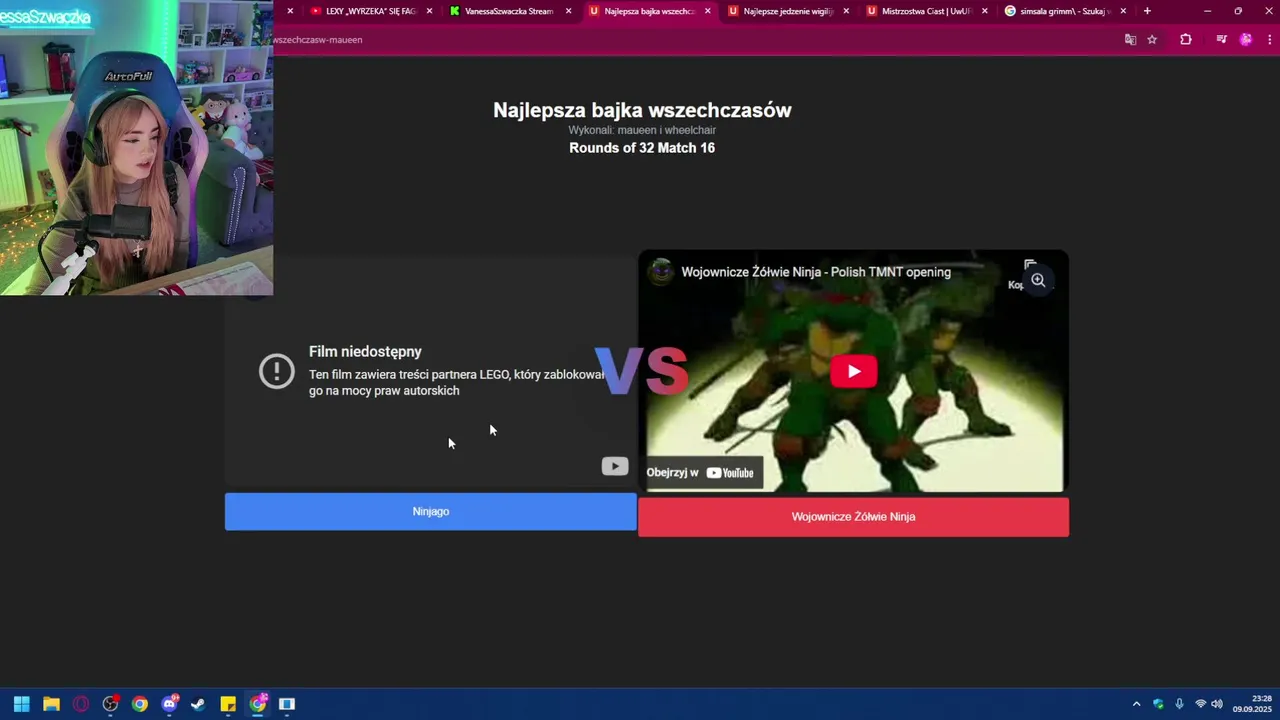Vote for Wojownicze Żółwie Ninja red button
Image resolution: width=1280 pixels, height=720 pixels.
pos(853,517)
